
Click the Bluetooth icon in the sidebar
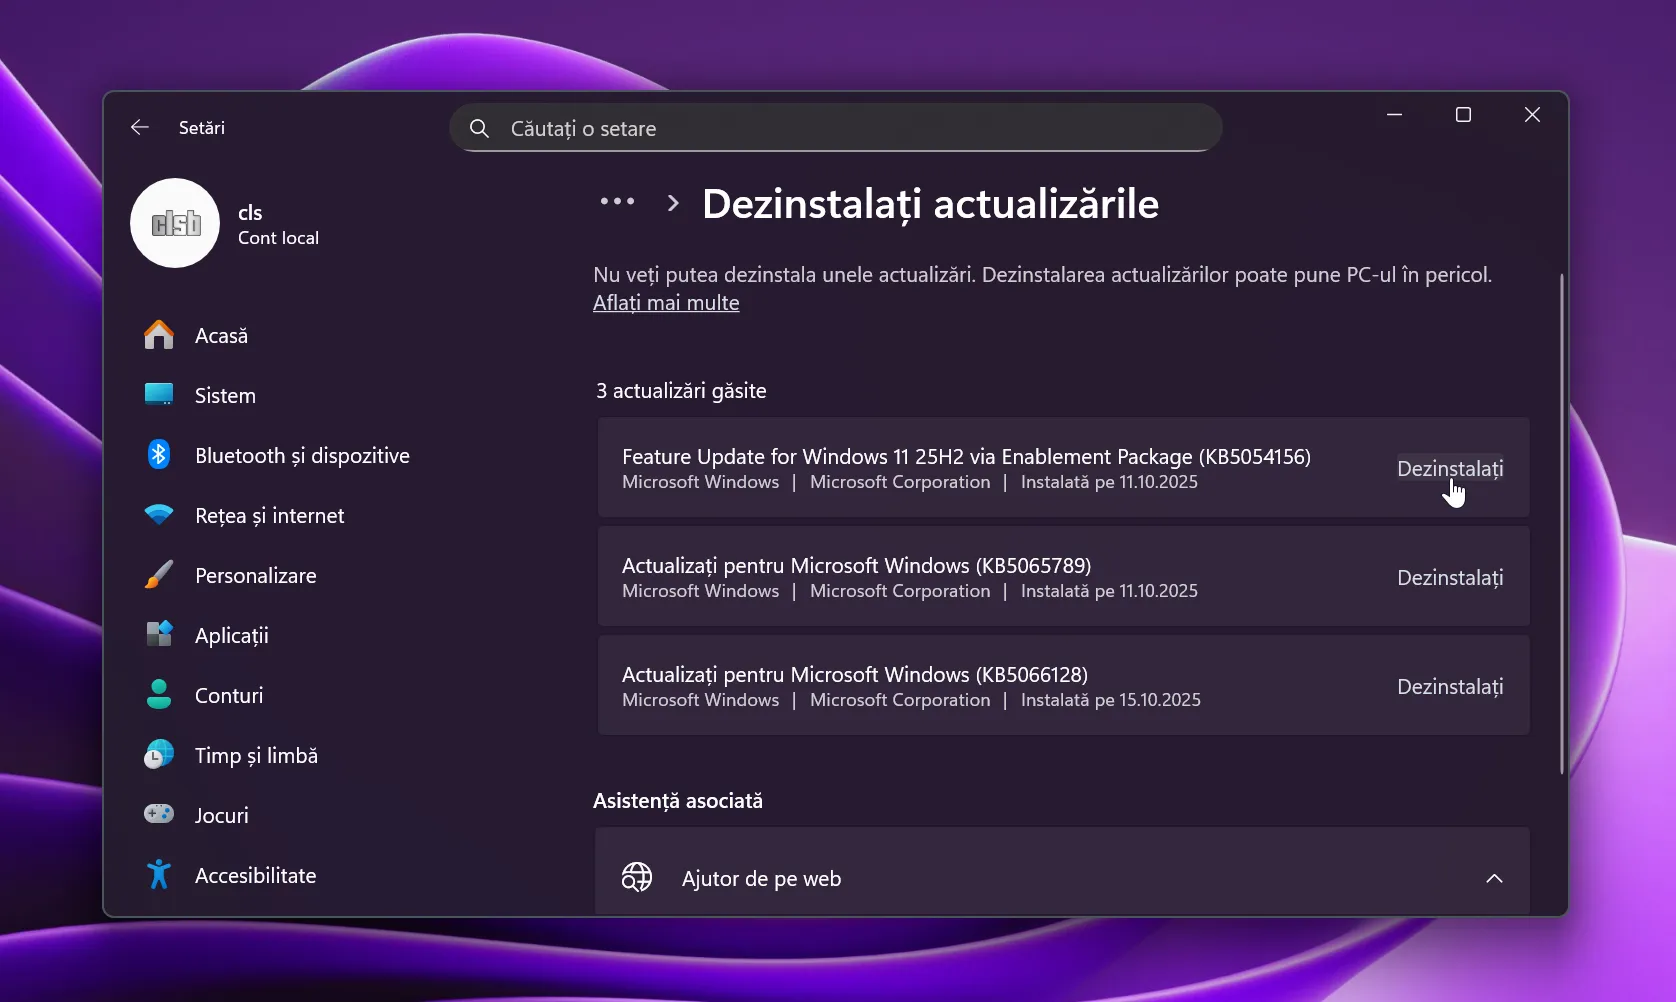[159, 455]
